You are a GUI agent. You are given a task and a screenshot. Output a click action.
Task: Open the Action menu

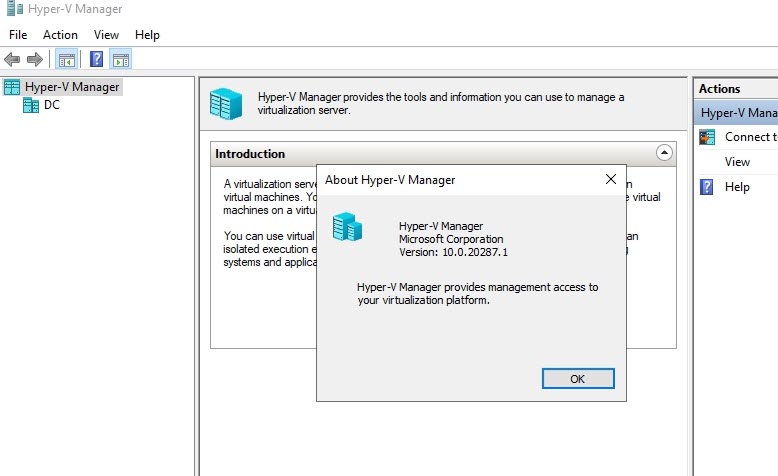(x=60, y=35)
